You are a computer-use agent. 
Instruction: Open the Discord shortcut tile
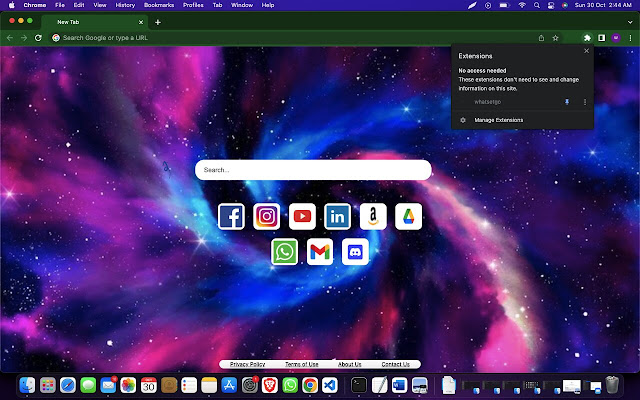point(356,252)
